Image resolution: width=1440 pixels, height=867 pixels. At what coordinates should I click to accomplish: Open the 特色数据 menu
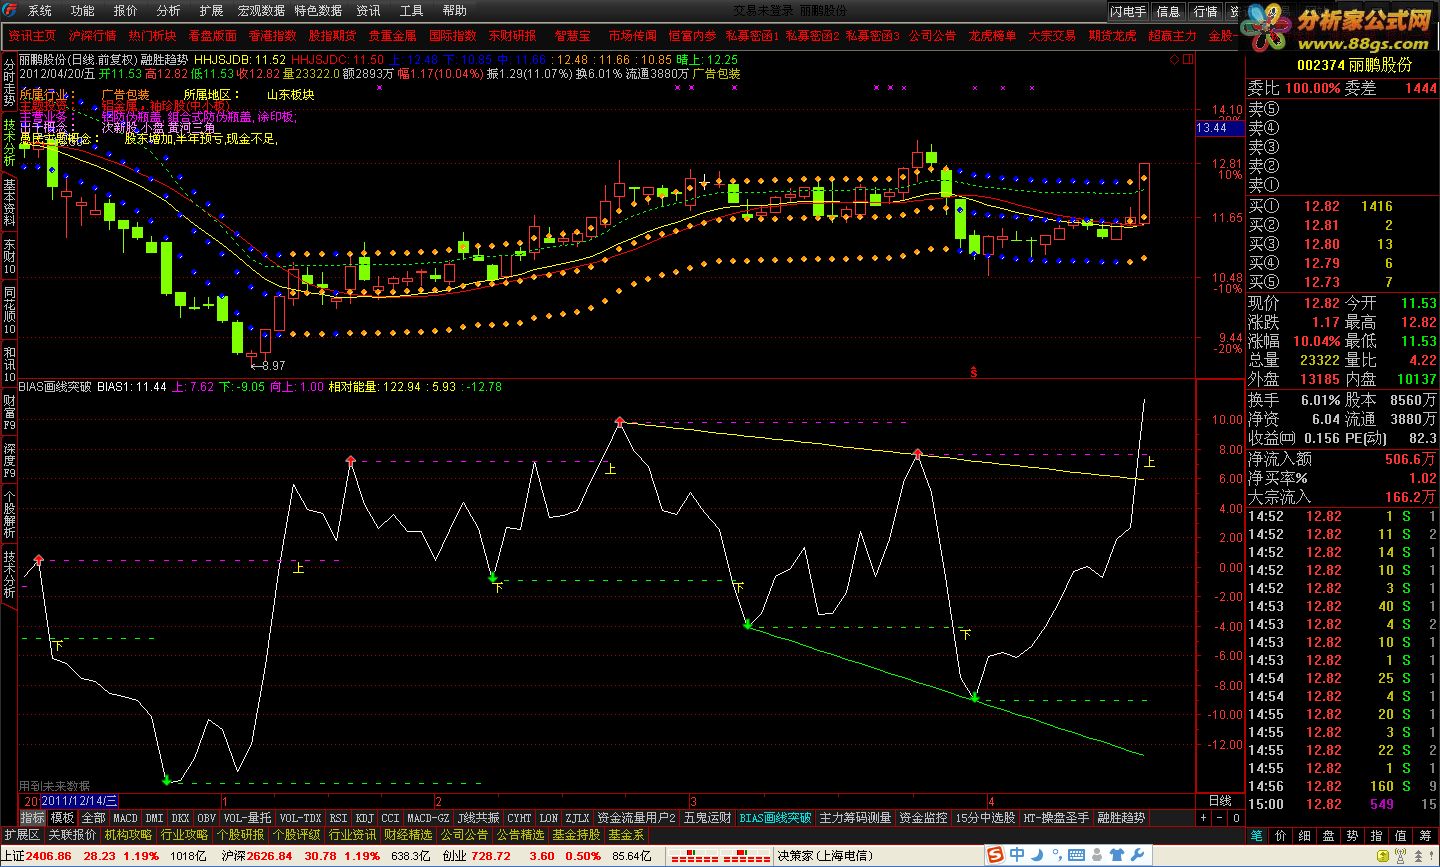(318, 10)
